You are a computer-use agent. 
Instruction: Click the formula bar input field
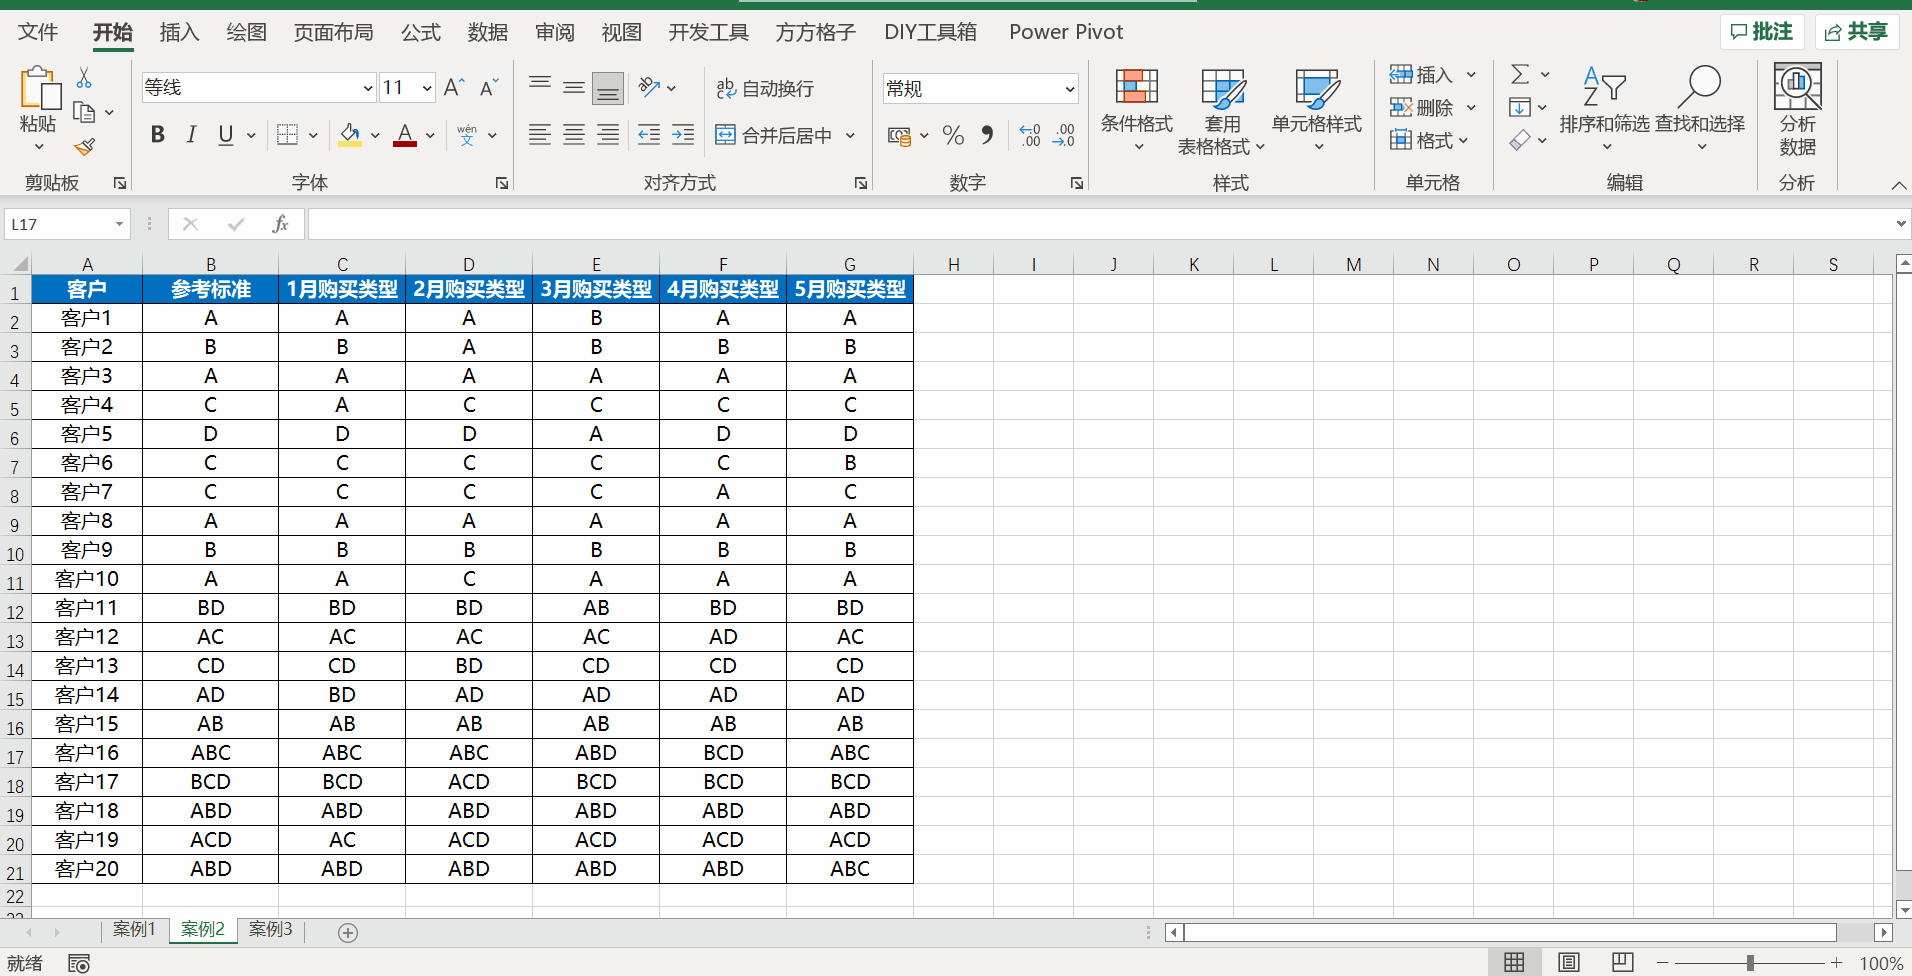[1098, 224]
